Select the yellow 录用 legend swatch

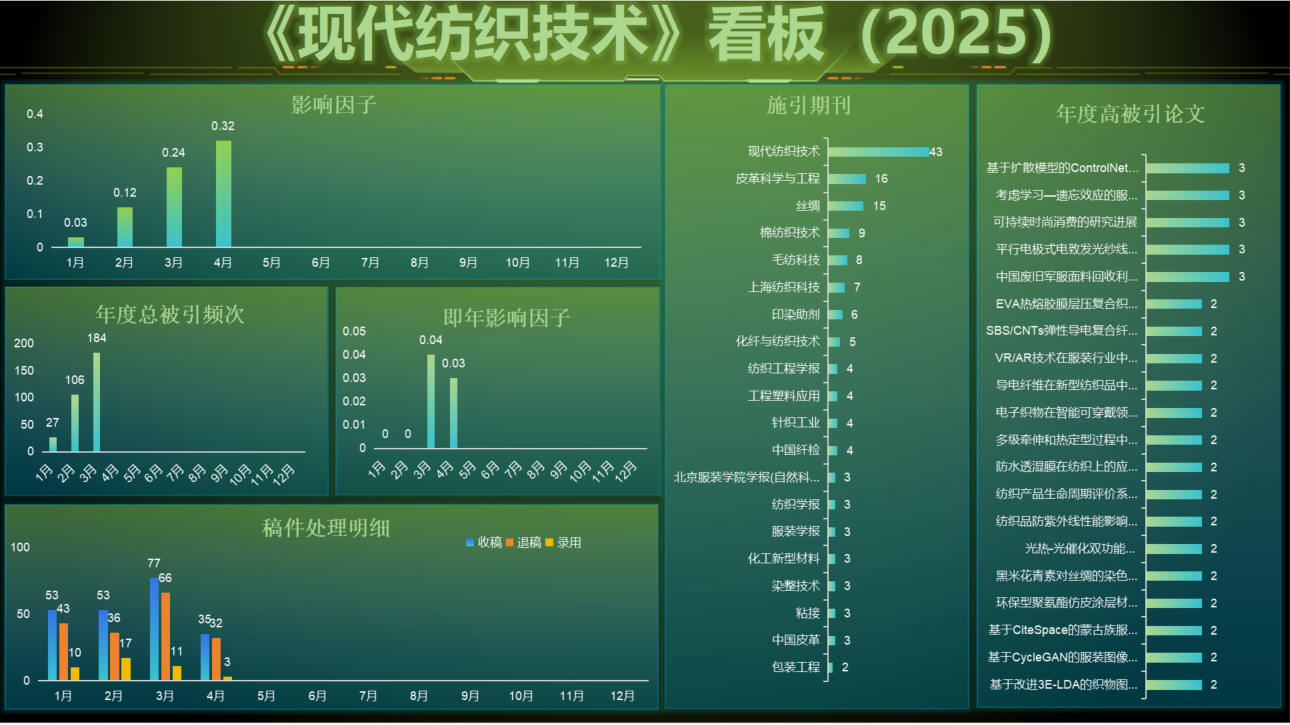[550, 542]
